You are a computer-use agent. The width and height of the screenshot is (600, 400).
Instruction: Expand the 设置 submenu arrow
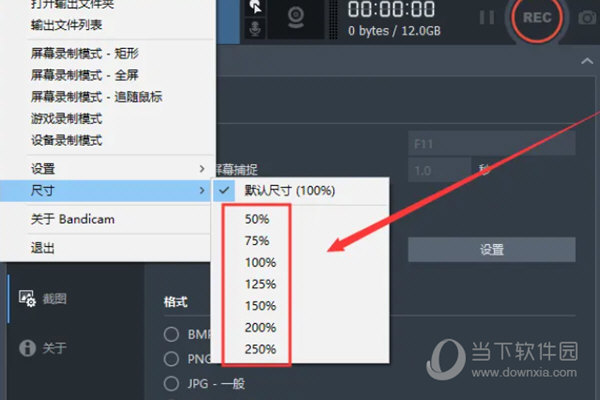click(x=202, y=169)
